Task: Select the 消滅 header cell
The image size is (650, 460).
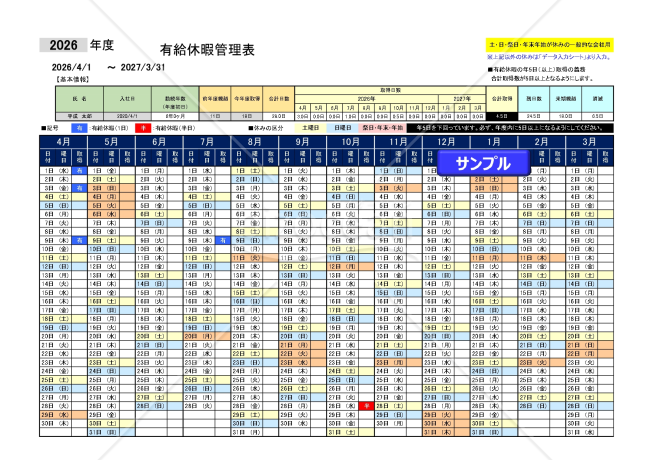Action: pos(597,99)
